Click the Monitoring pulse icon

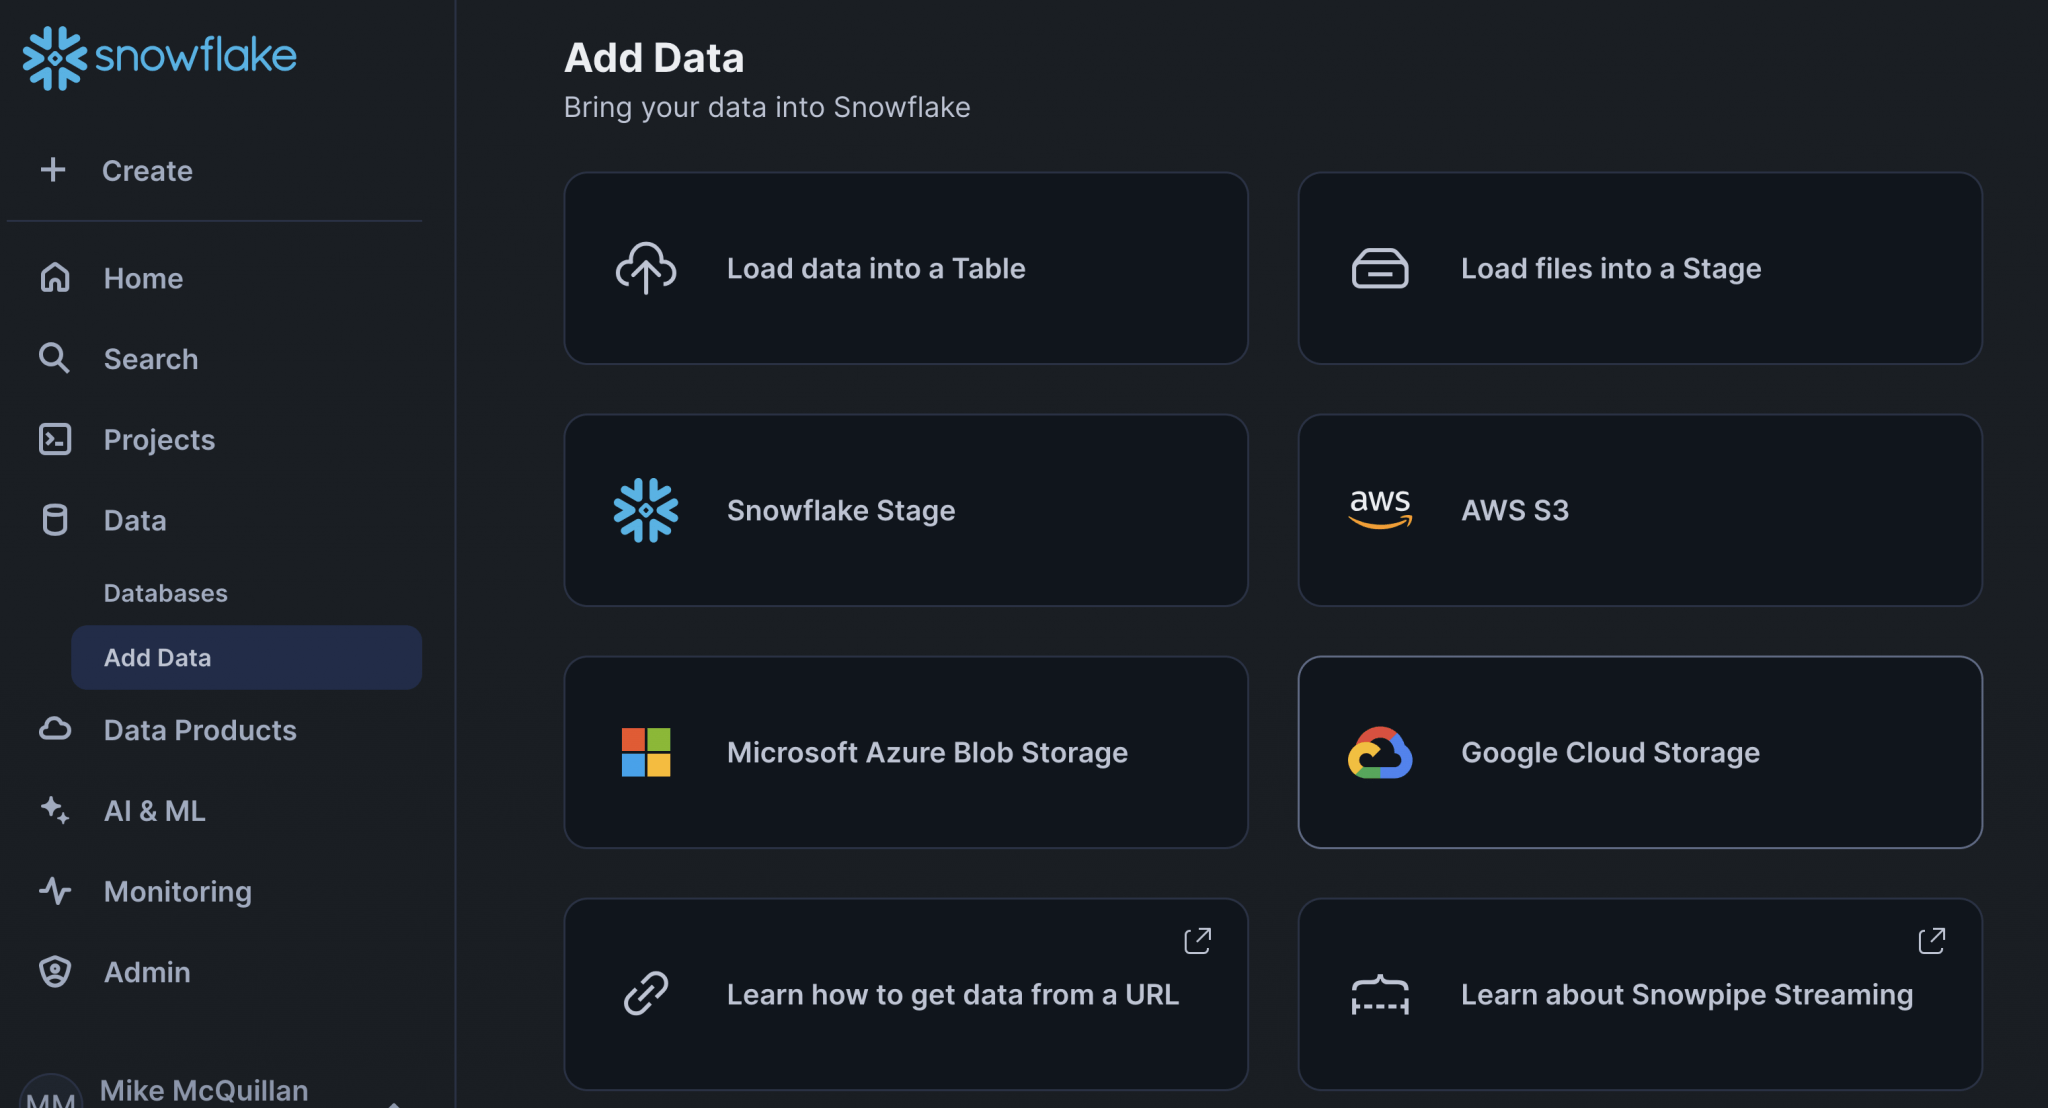click(55, 891)
